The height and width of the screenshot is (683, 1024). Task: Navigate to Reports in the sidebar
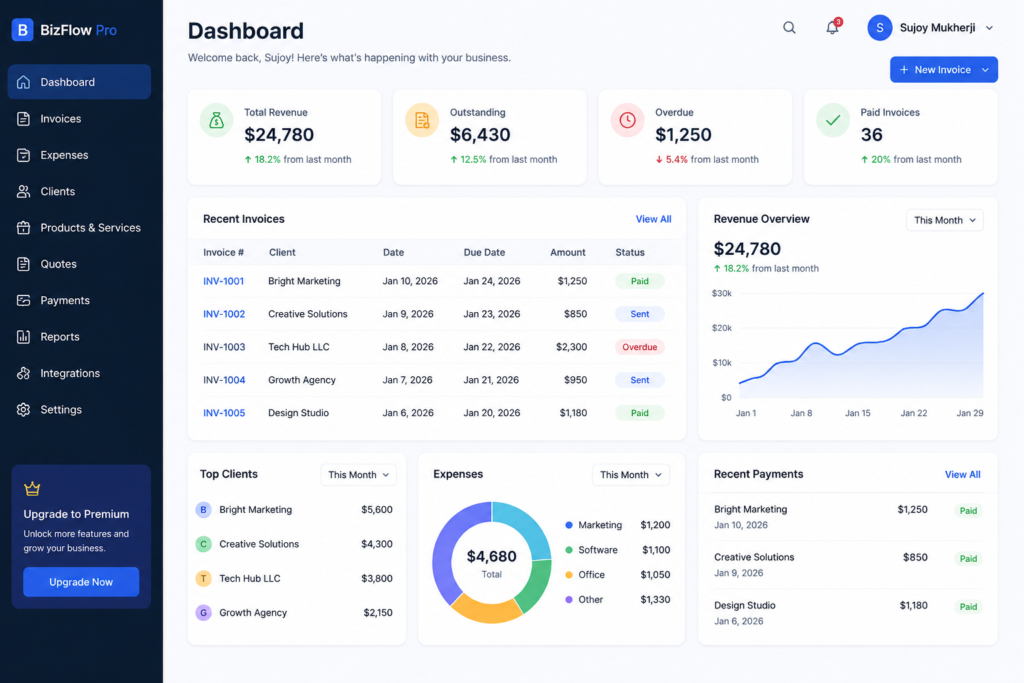point(79,337)
